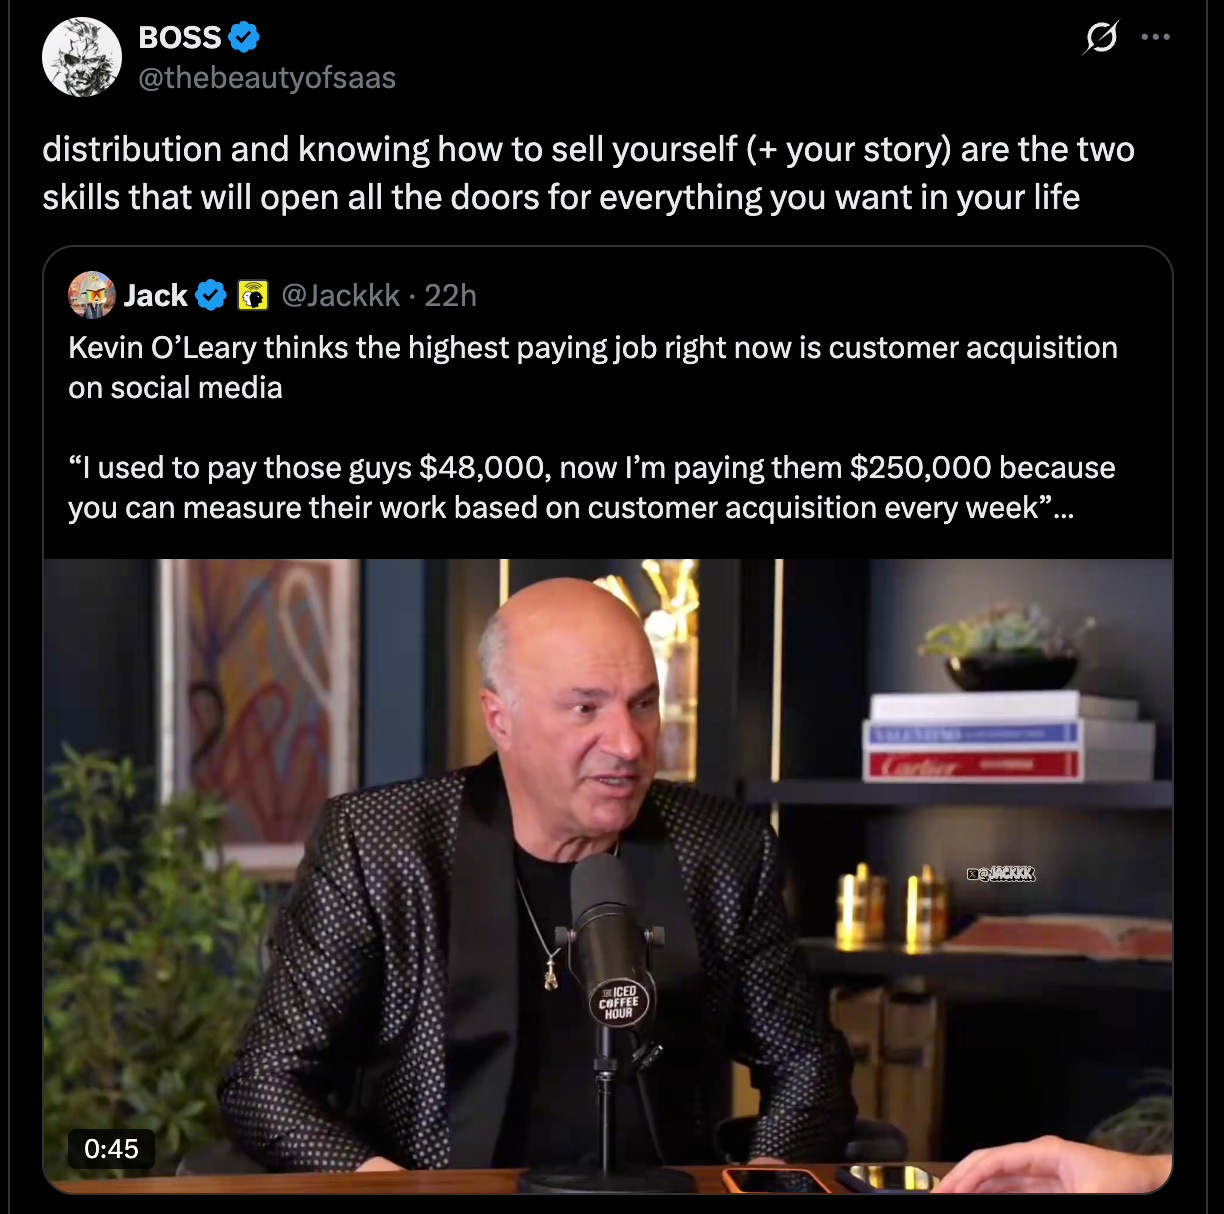Click the Iced Coffee Hour microphone logo
1224x1214 pixels.
click(619, 1001)
